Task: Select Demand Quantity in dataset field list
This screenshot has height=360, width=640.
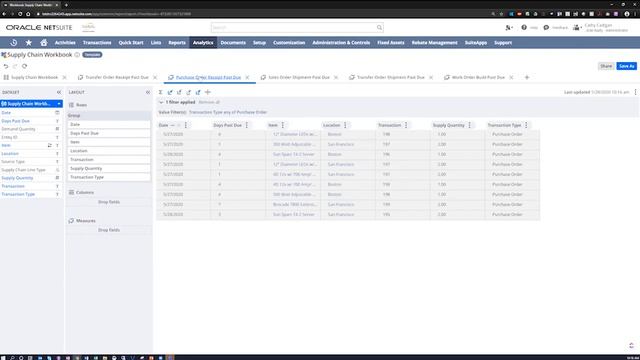Action: (x=18, y=129)
